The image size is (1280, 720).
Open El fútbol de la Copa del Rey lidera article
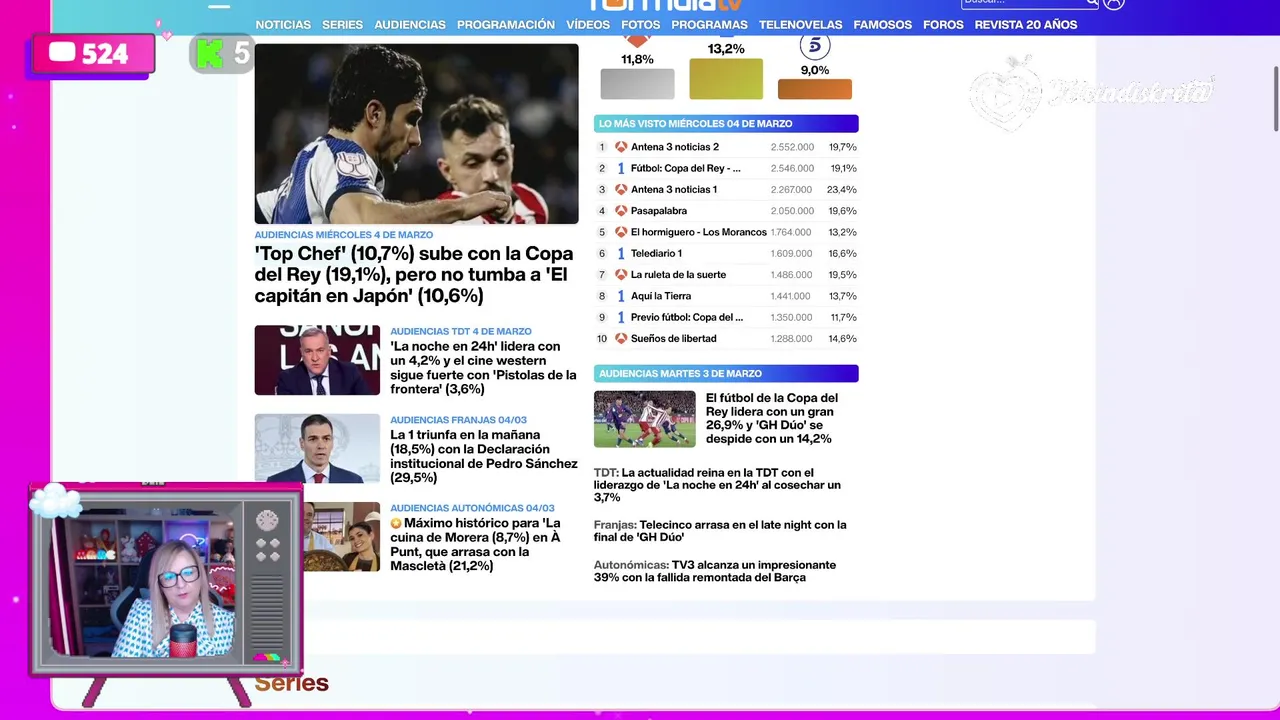(772, 418)
